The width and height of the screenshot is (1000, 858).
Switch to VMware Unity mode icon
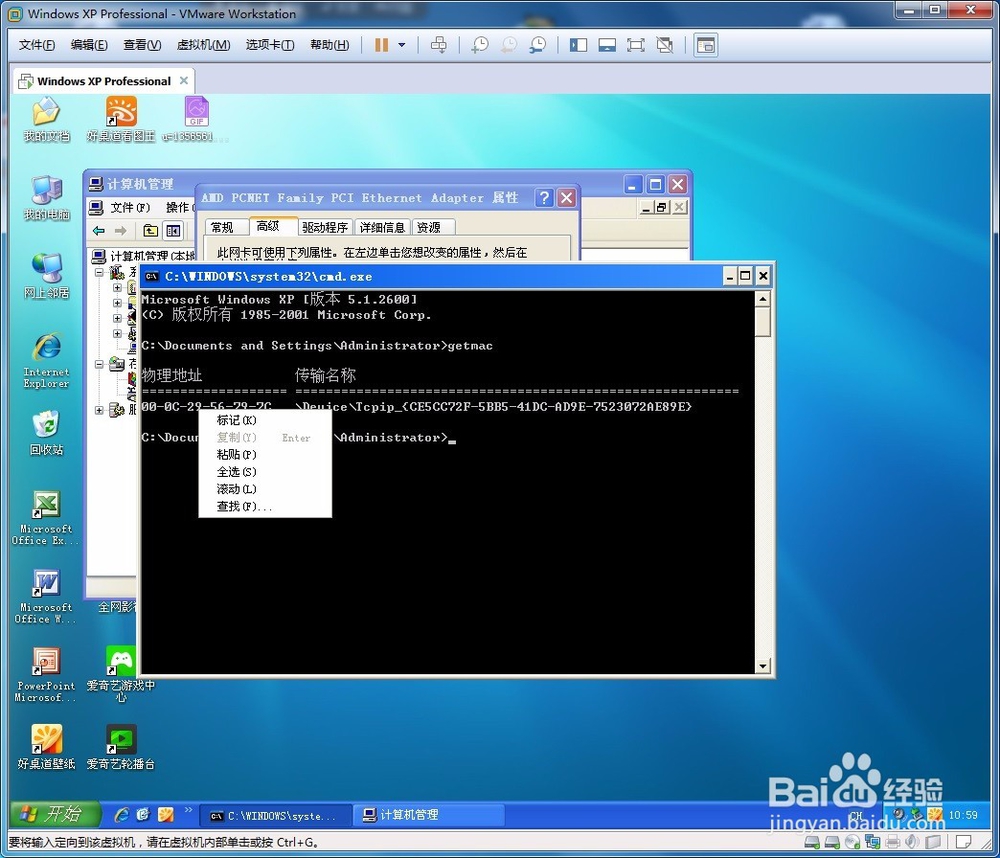coord(665,45)
